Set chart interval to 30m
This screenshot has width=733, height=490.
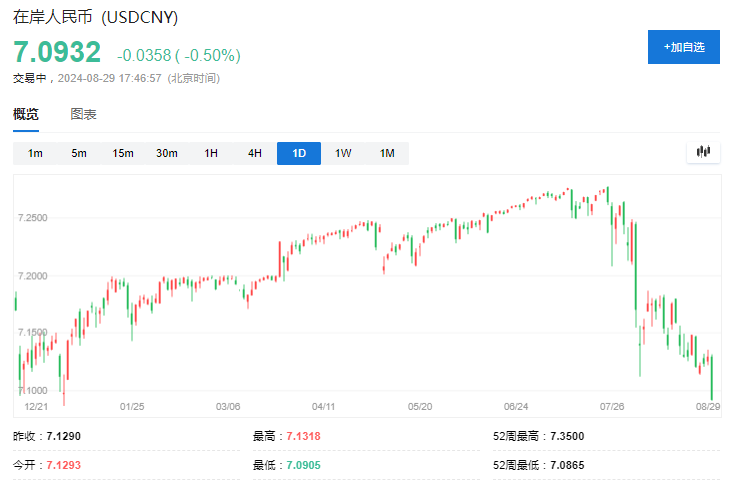point(167,153)
